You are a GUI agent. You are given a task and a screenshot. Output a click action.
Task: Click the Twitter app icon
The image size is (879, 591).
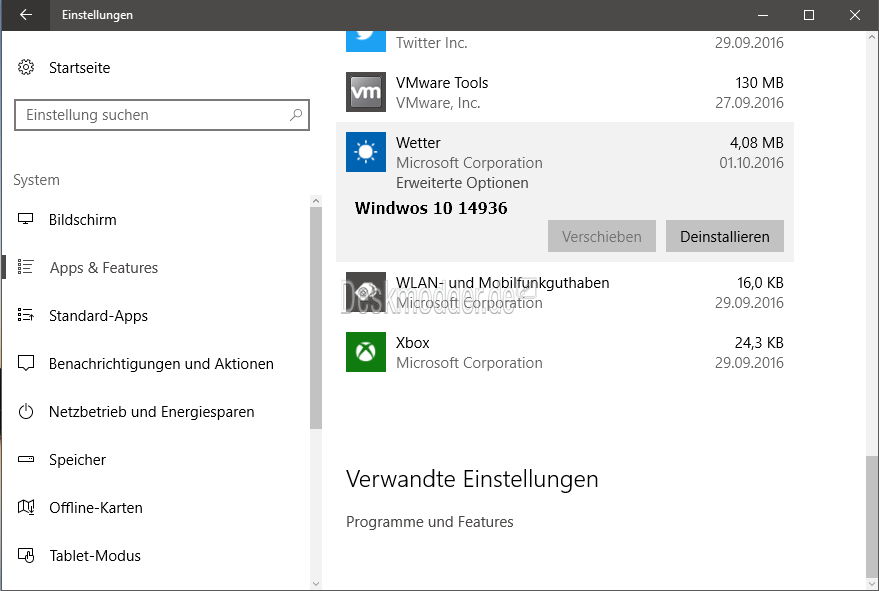[x=366, y=40]
